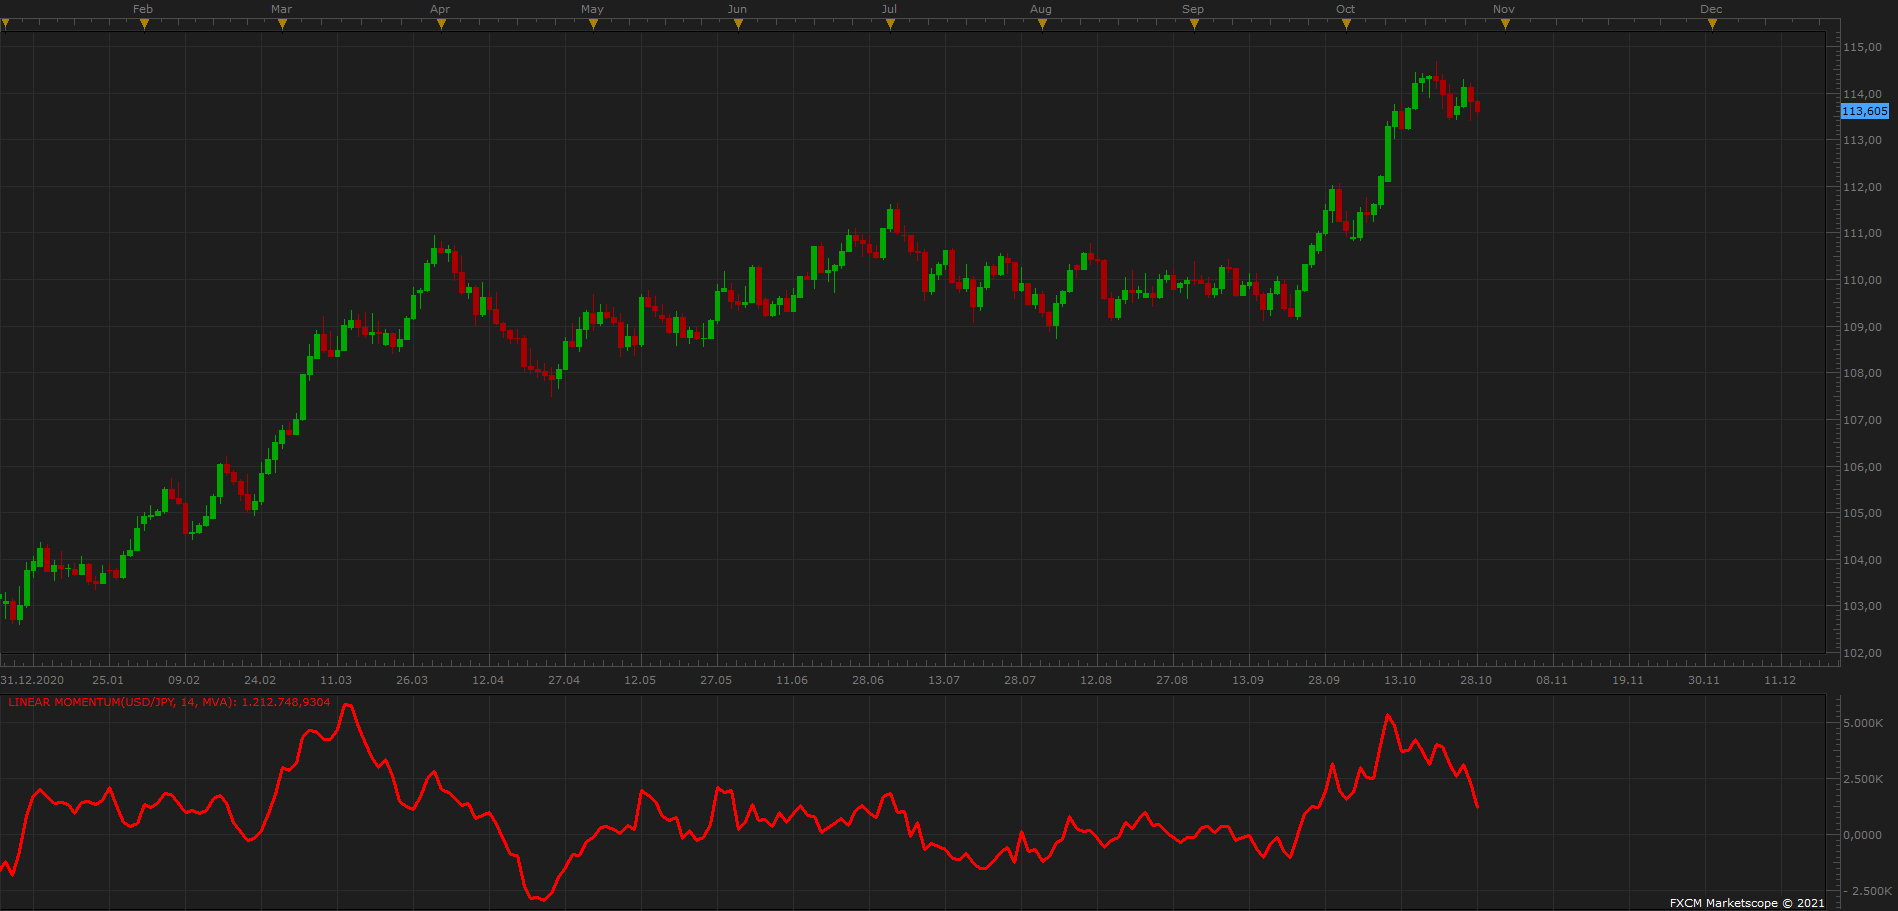1898x911 pixels.
Task: Select the 112,00 price axis label
Action: [x=1862, y=187]
